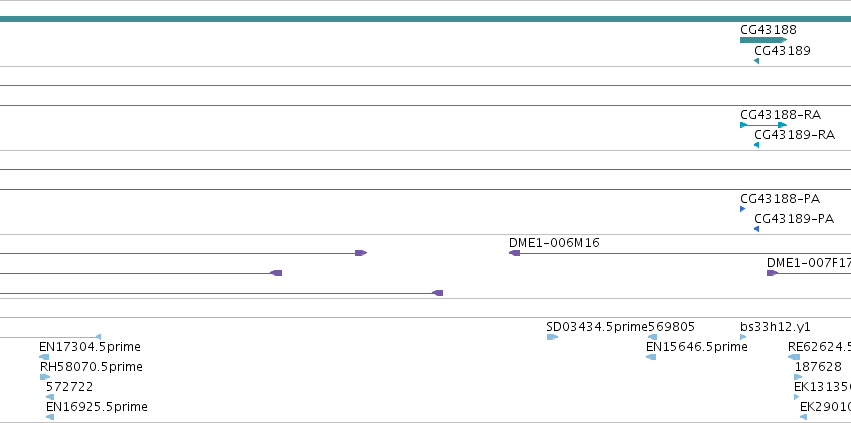The image size is (851, 423).
Task: Select the 572722 EST arrow glyph
Action: 50,397
